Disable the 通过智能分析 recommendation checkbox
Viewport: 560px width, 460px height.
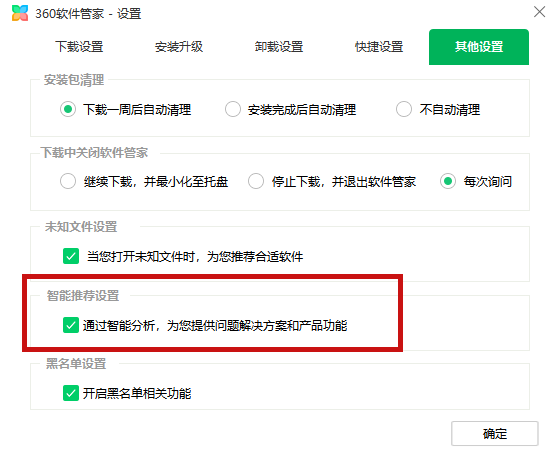click(71, 325)
